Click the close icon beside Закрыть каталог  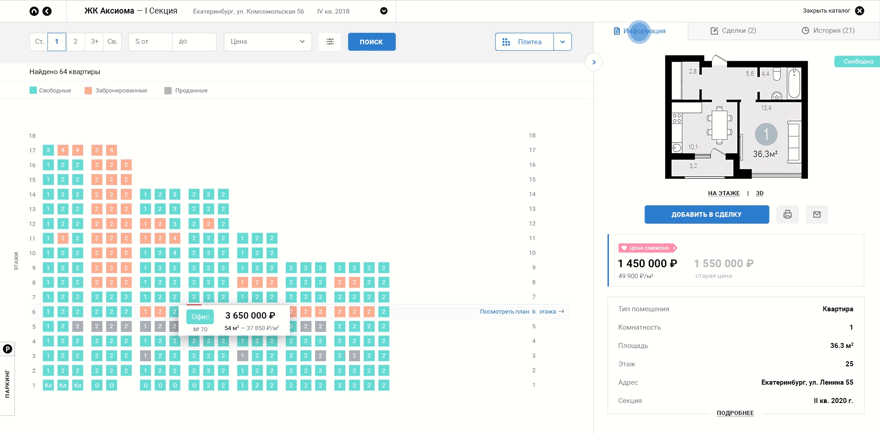click(x=860, y=11)
